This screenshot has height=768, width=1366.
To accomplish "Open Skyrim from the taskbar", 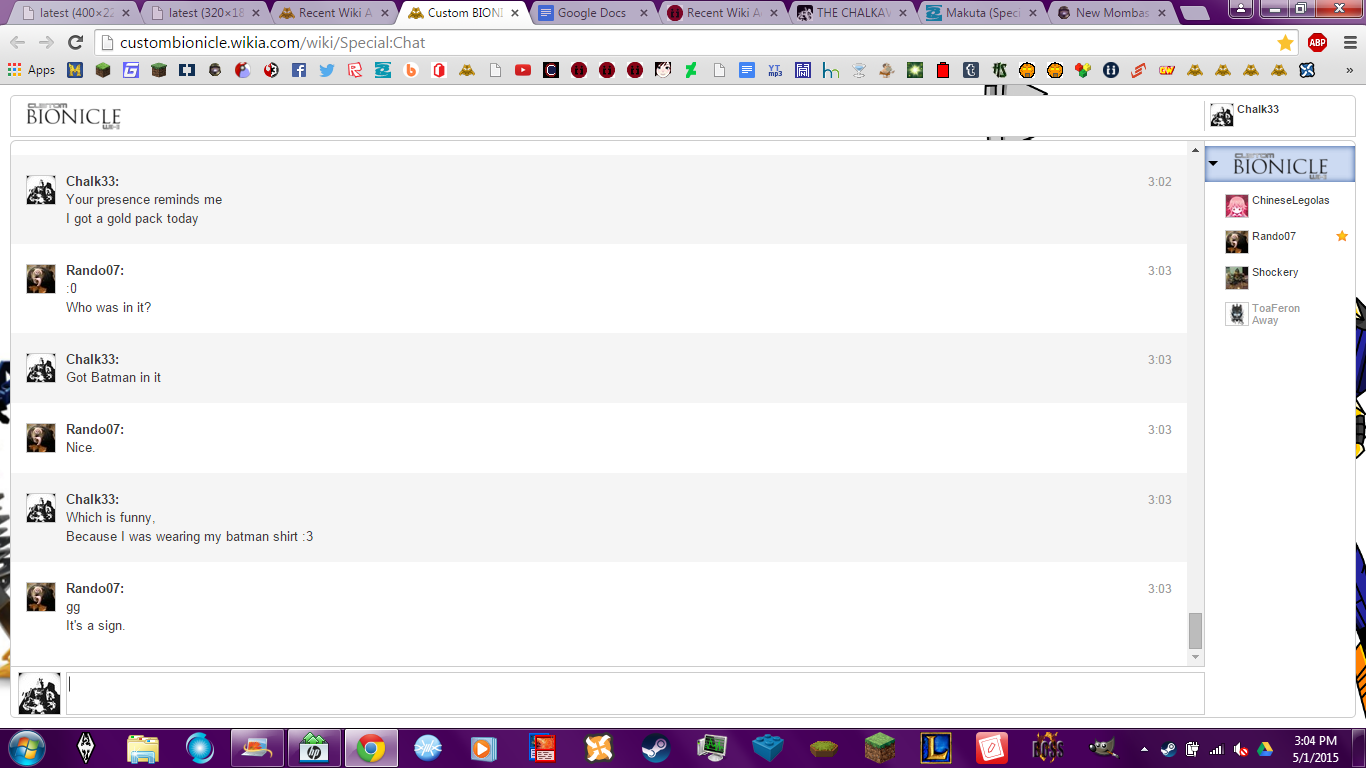I will point(86,748).
